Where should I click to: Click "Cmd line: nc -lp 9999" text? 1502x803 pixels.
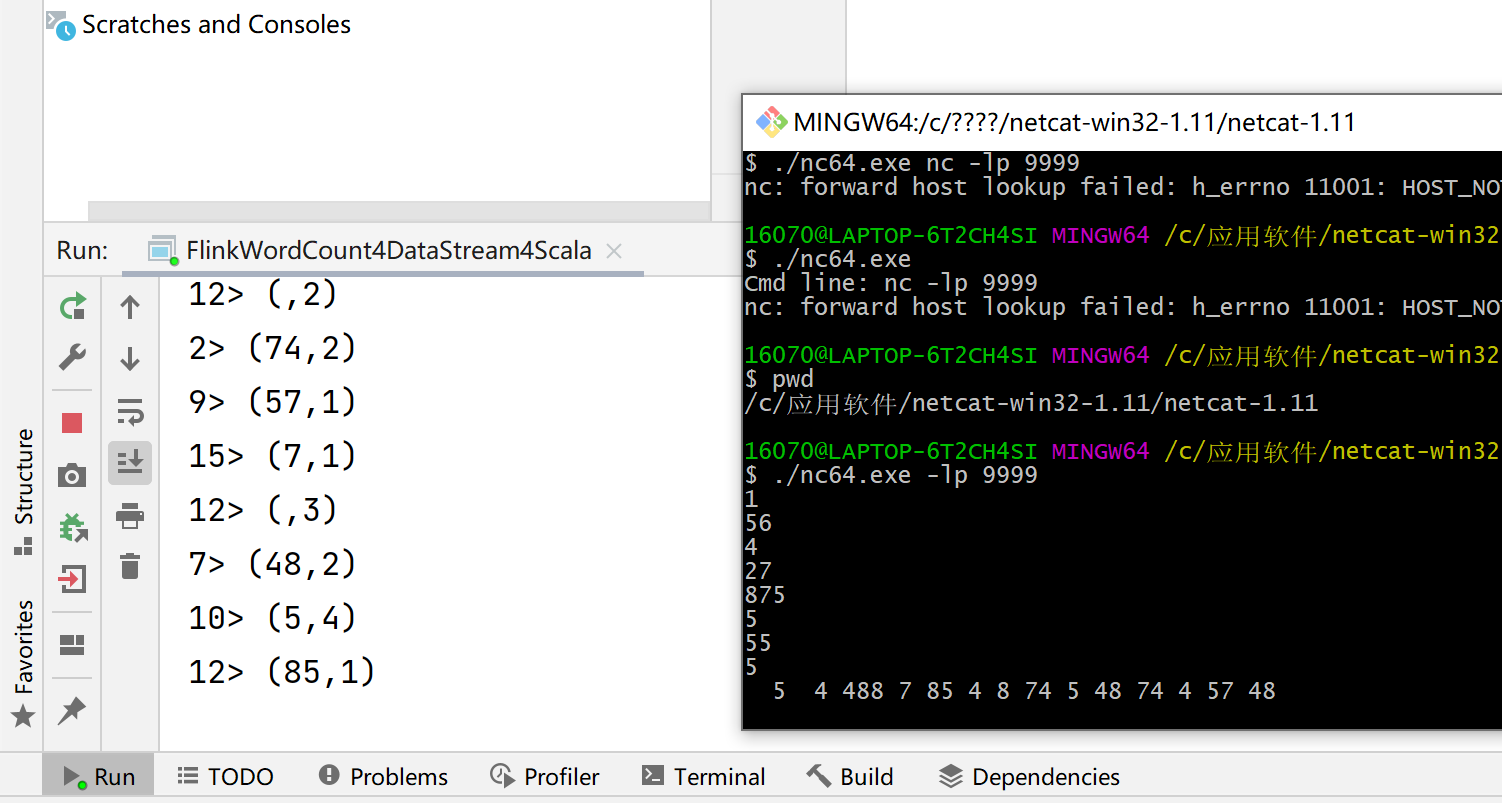[892, 283]
